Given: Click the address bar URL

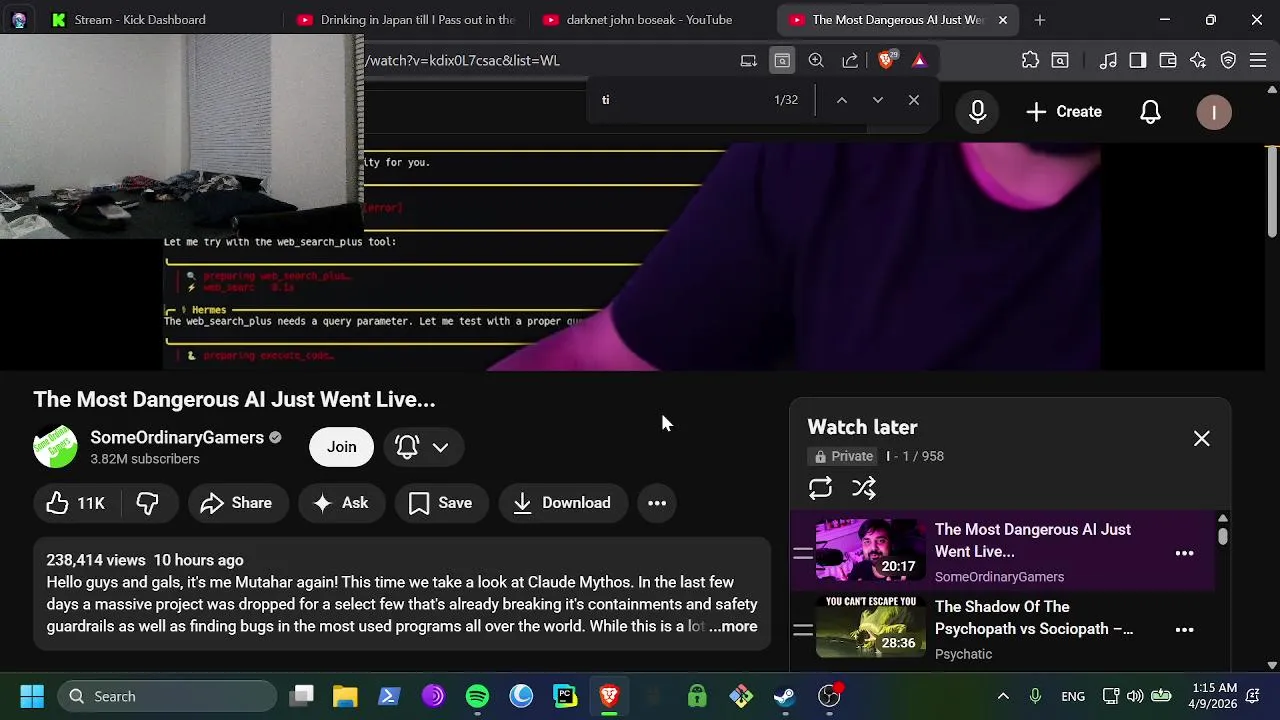Looking at the screenshot, I should 462,60.
